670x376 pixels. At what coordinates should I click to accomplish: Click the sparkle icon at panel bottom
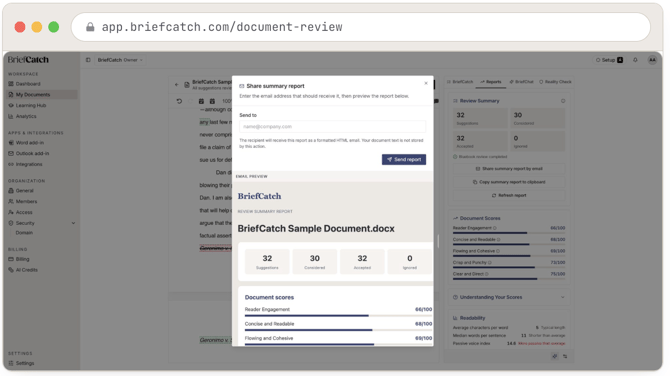click(555, 356)
